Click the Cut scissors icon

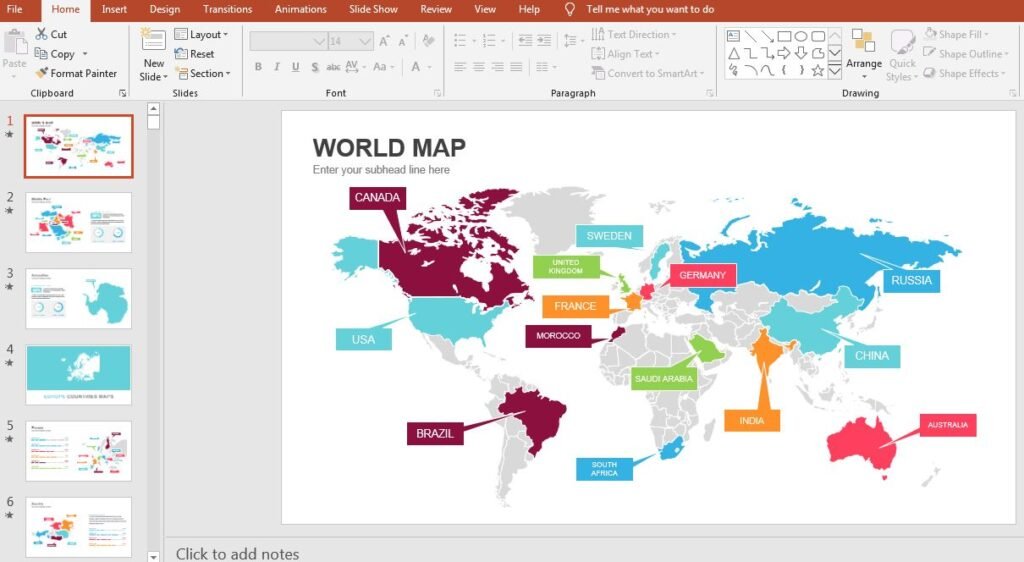42,34
